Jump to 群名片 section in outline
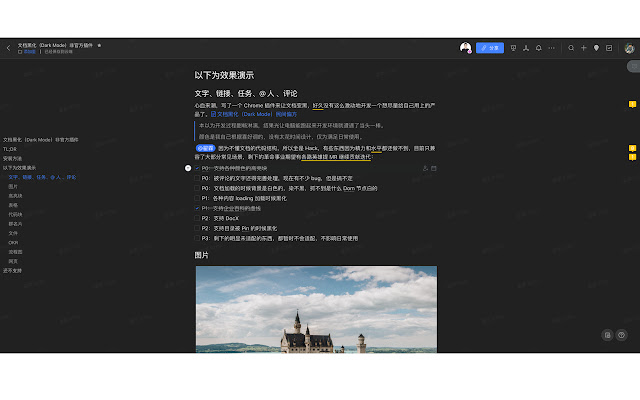The width and height of the screenshot is (640, 400). pos(16,224)
